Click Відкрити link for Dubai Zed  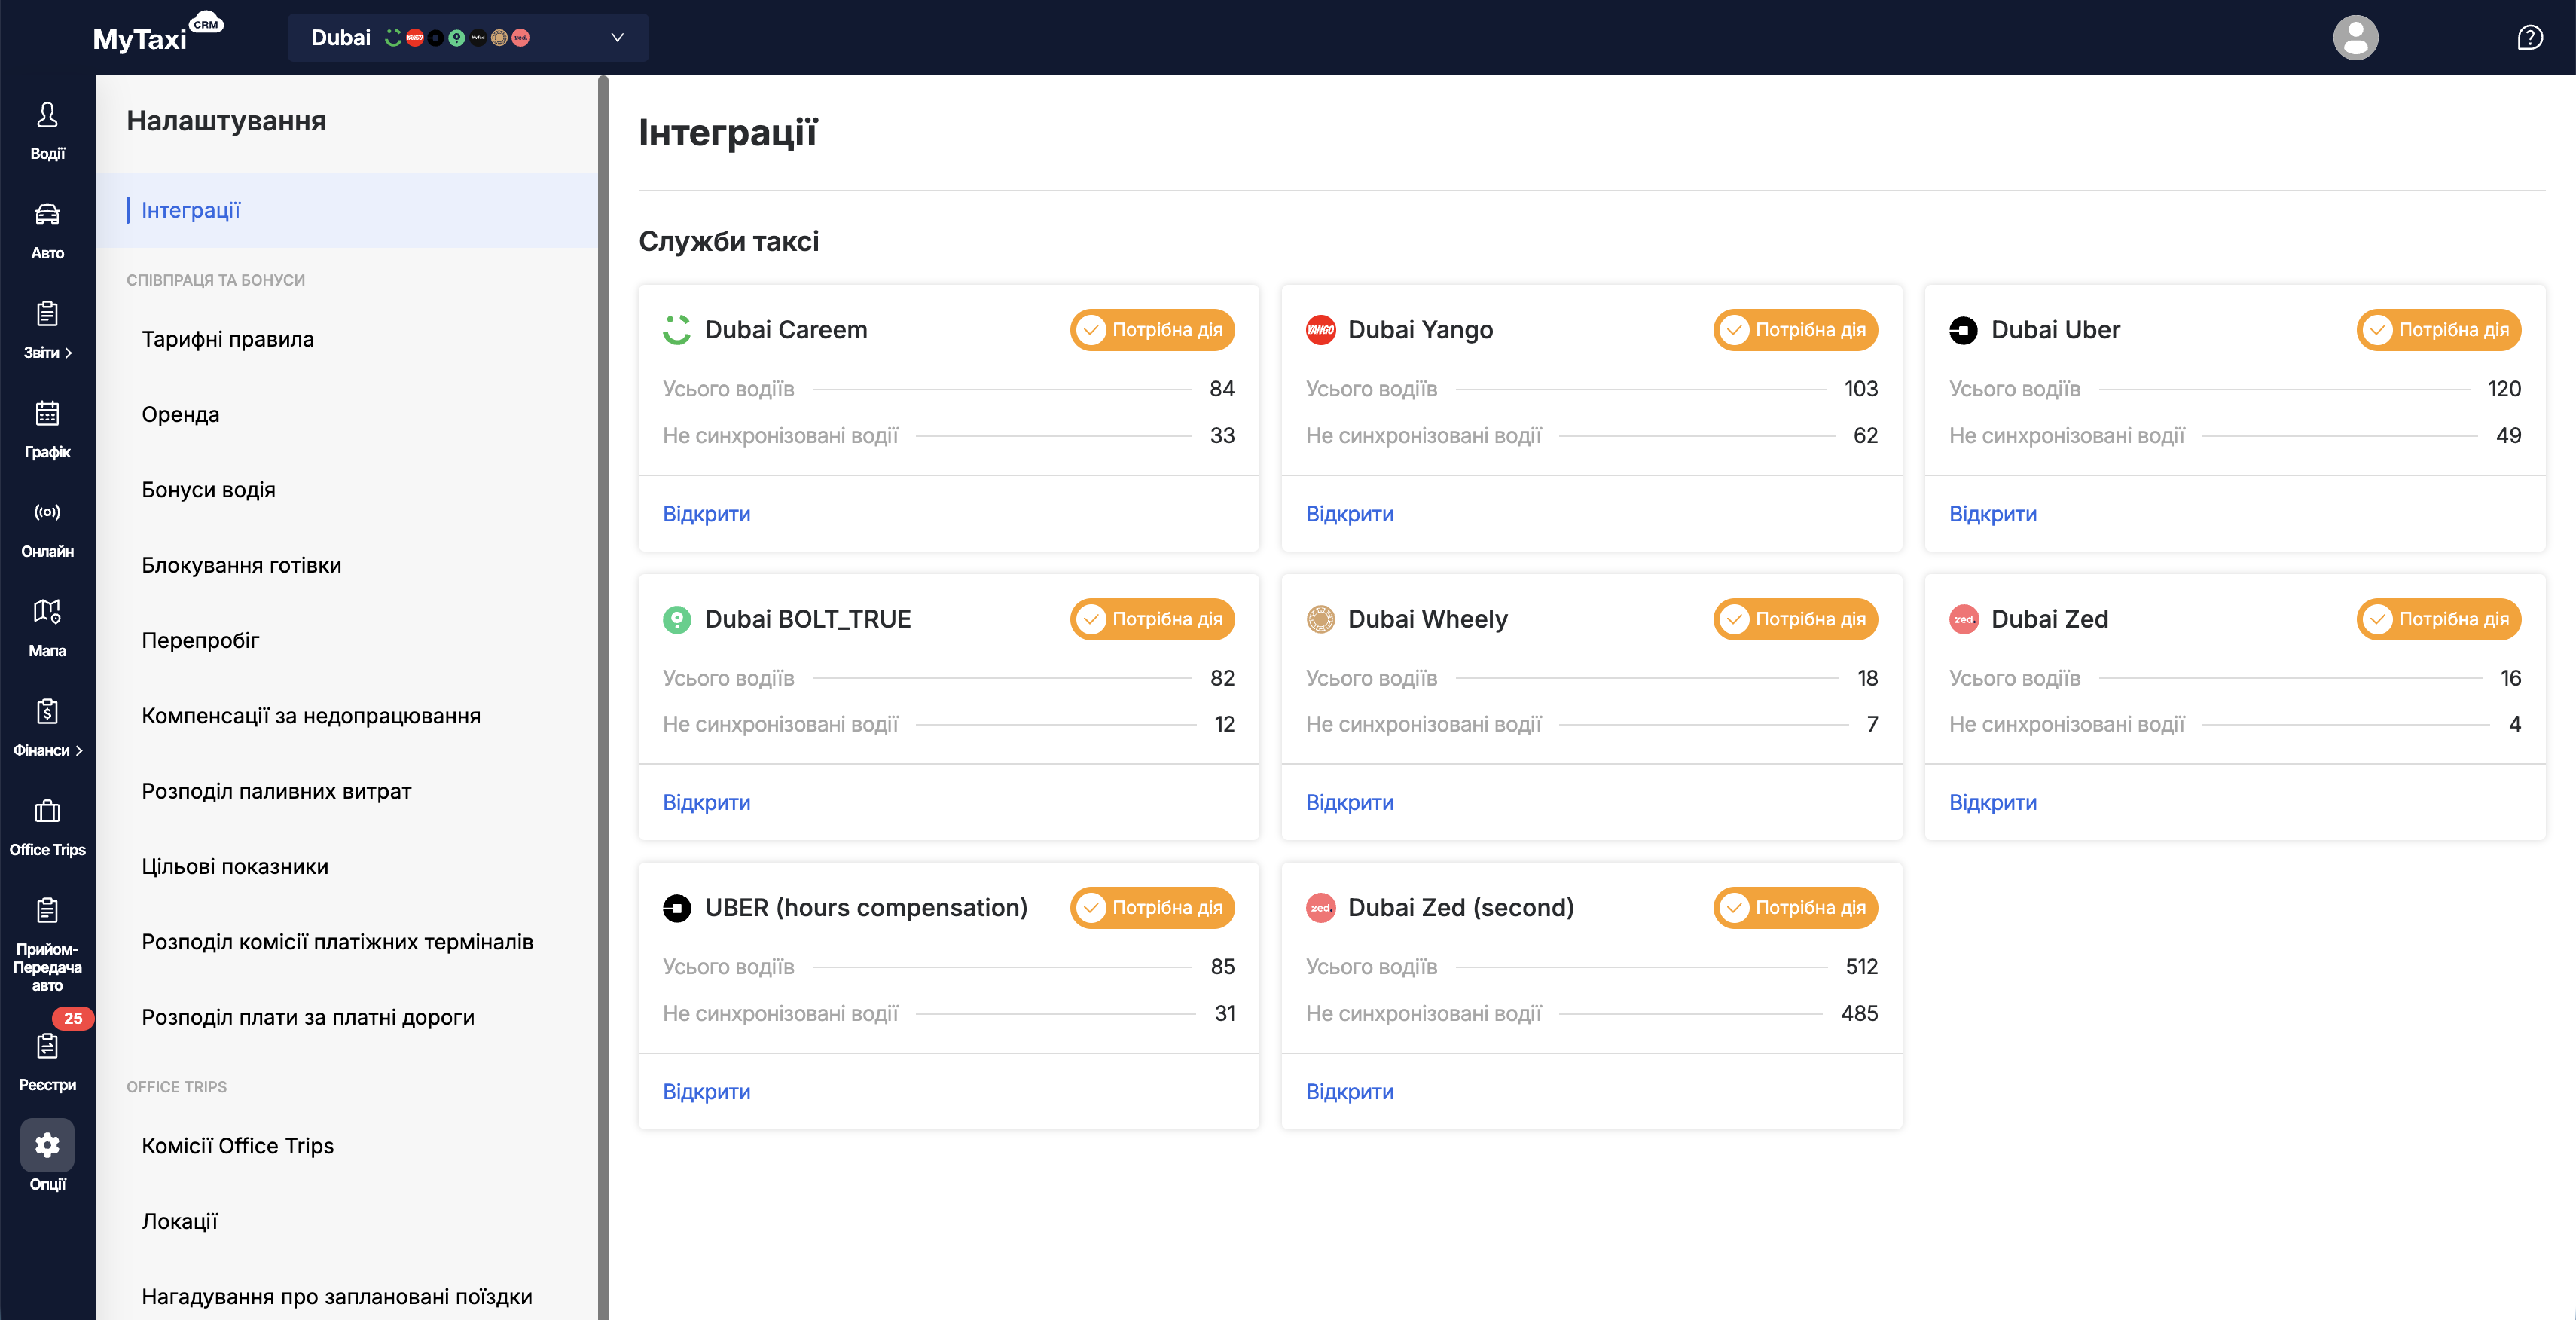click(x=1992, y=803)
